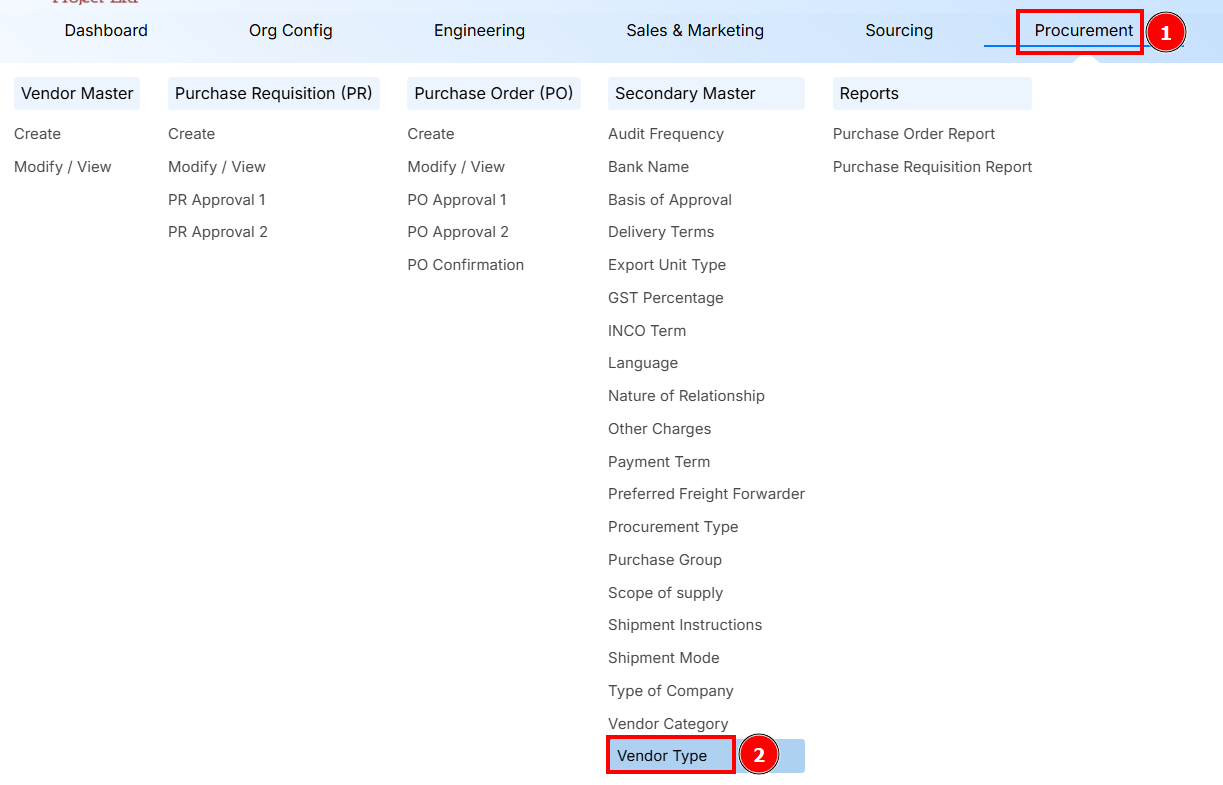Open the highlighted Procurement tab
1223x785 pixels.
coord(1079,31)
